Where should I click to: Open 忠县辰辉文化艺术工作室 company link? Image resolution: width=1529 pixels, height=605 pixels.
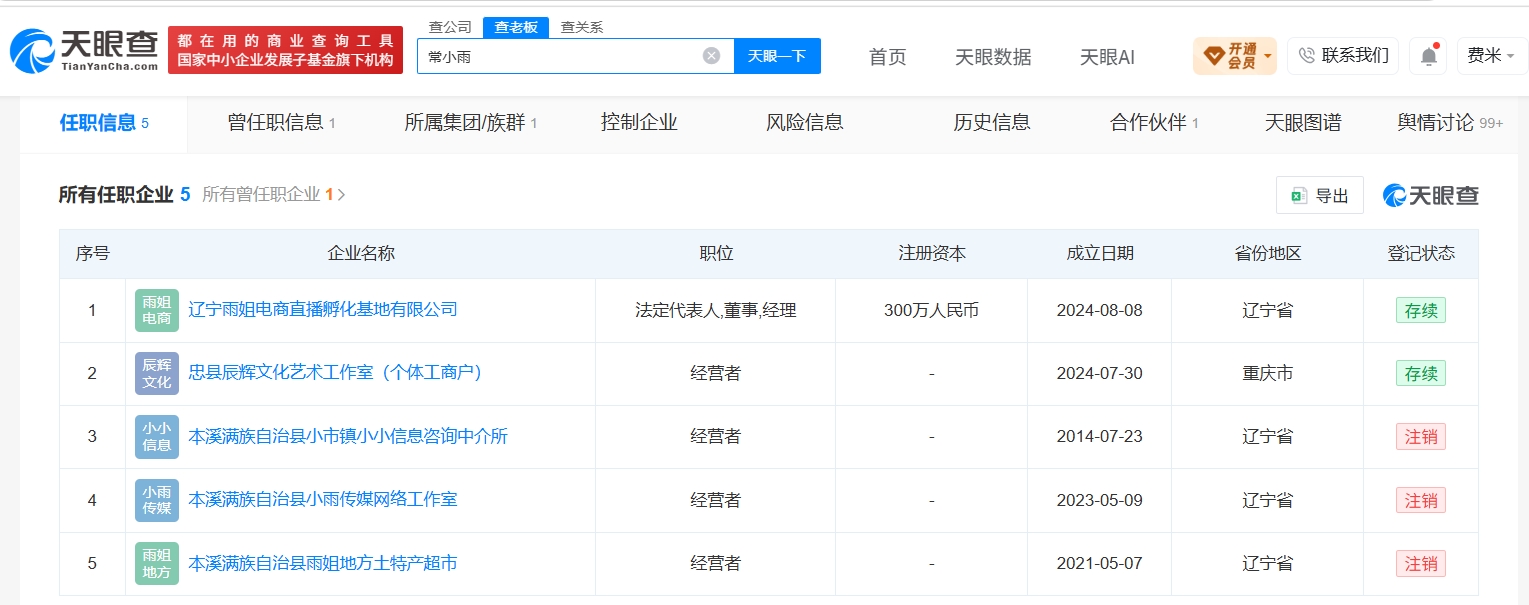(x=336, y=372)
